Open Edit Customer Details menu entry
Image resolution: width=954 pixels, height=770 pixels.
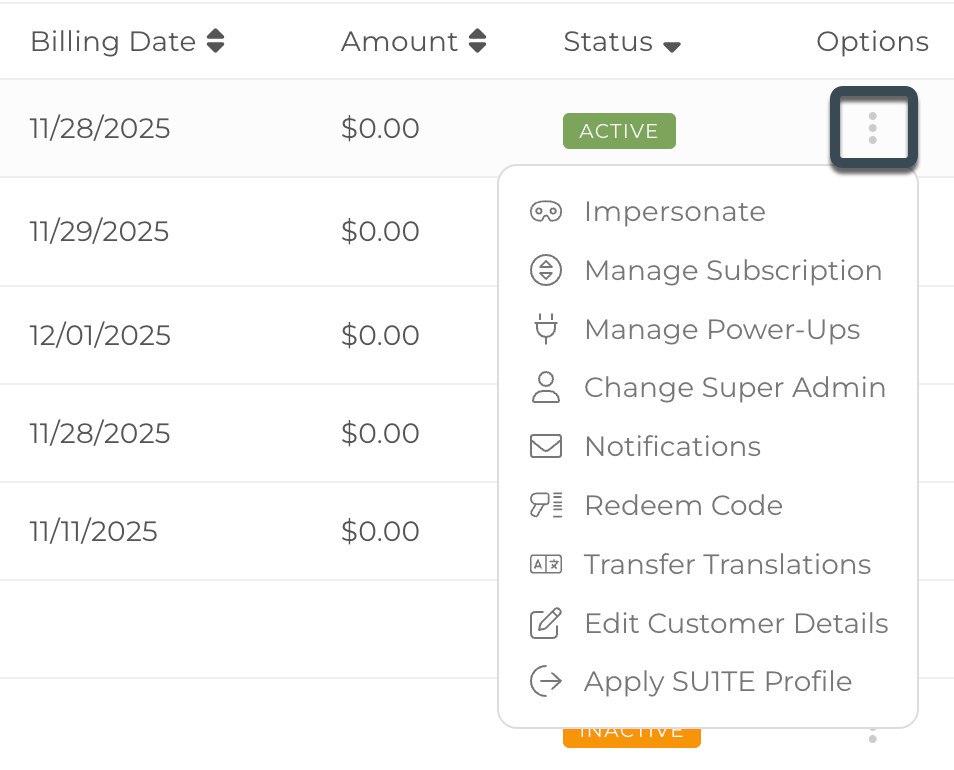point(736,623)
